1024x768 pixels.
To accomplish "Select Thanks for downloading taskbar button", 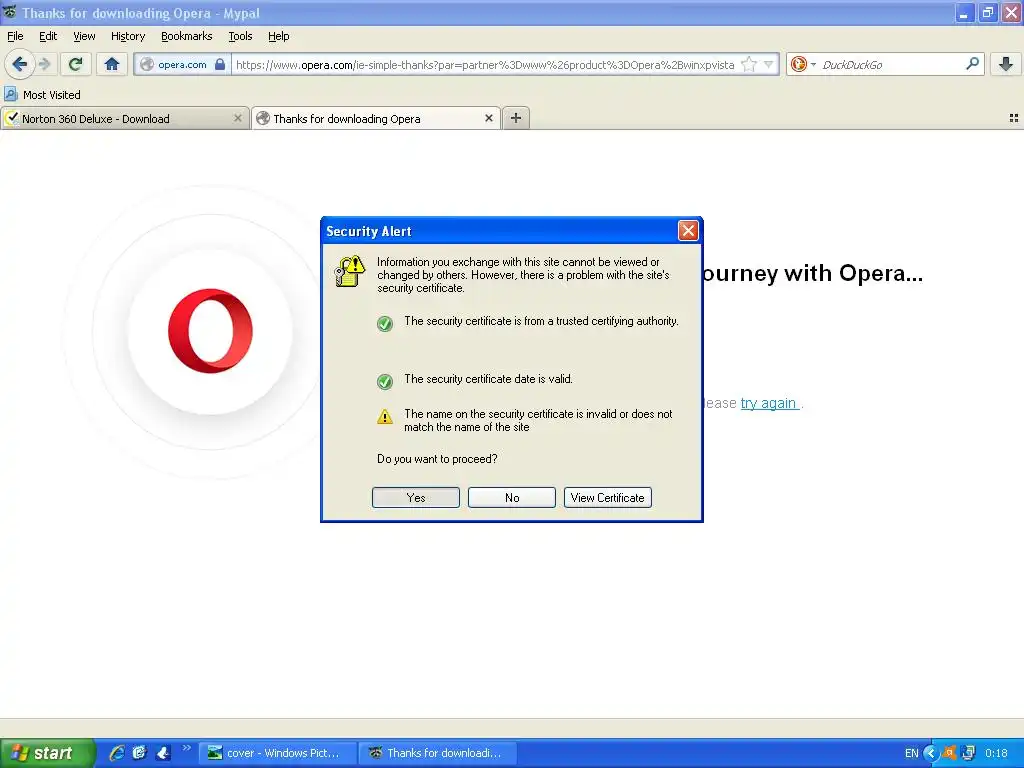I will (x=438, y=753).
